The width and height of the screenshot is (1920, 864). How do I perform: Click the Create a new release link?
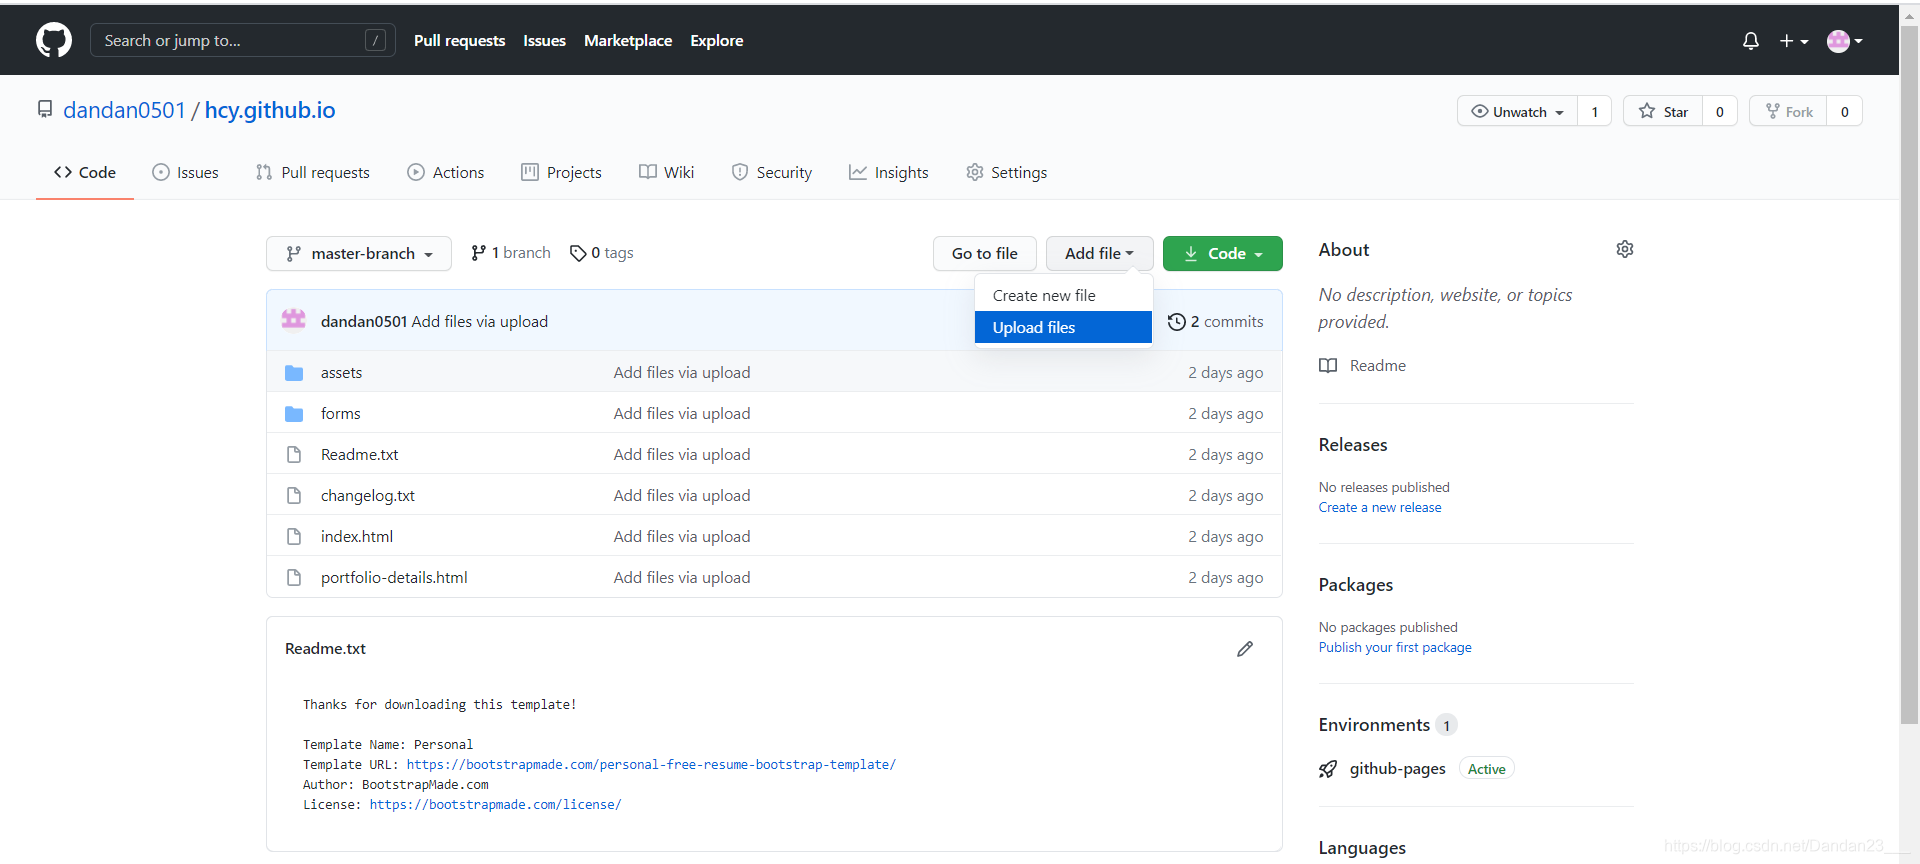[x=1380, y=508]
